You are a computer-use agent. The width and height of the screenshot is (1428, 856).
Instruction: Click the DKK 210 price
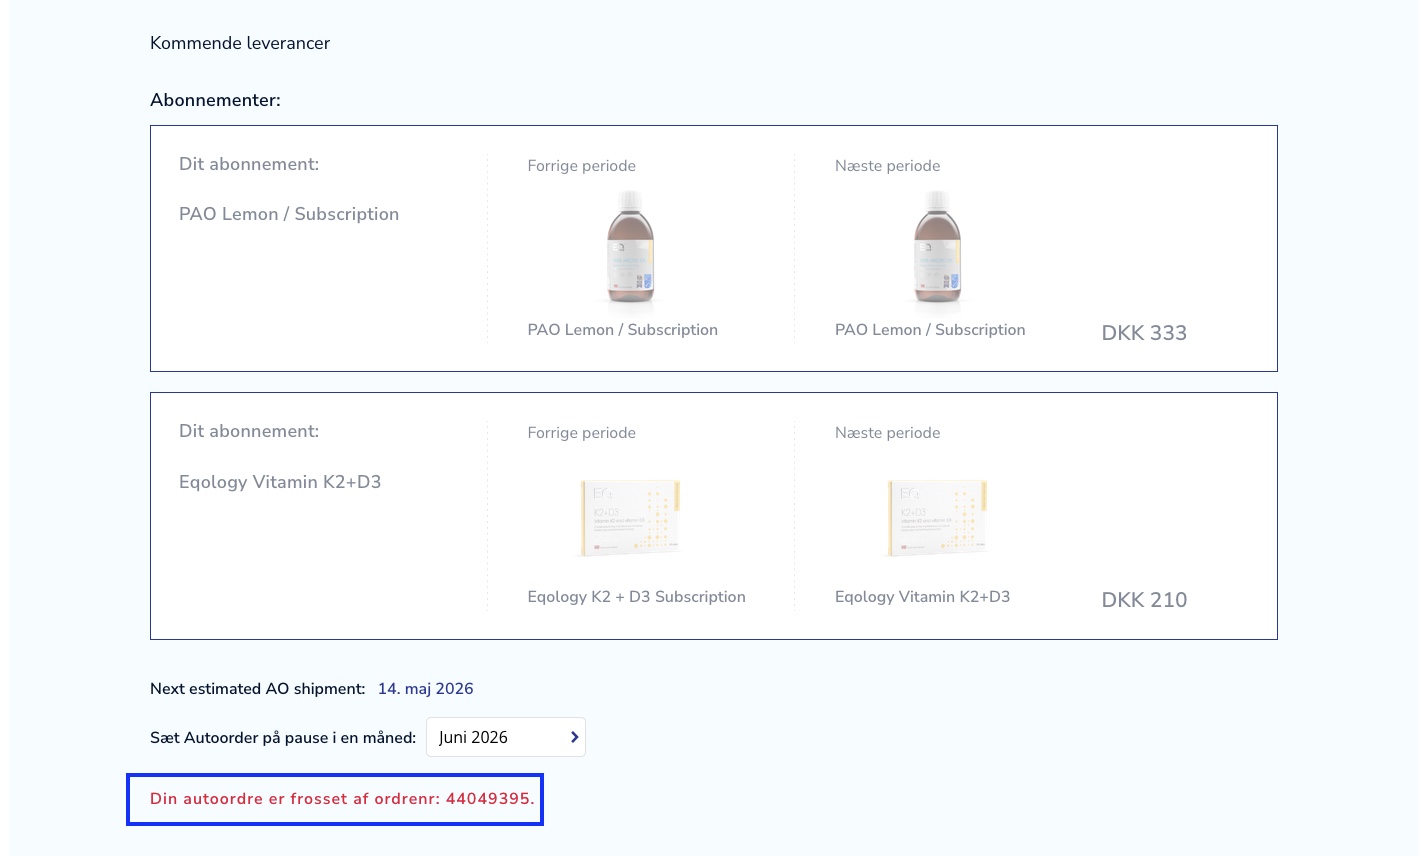click(x=1144, y=600)
